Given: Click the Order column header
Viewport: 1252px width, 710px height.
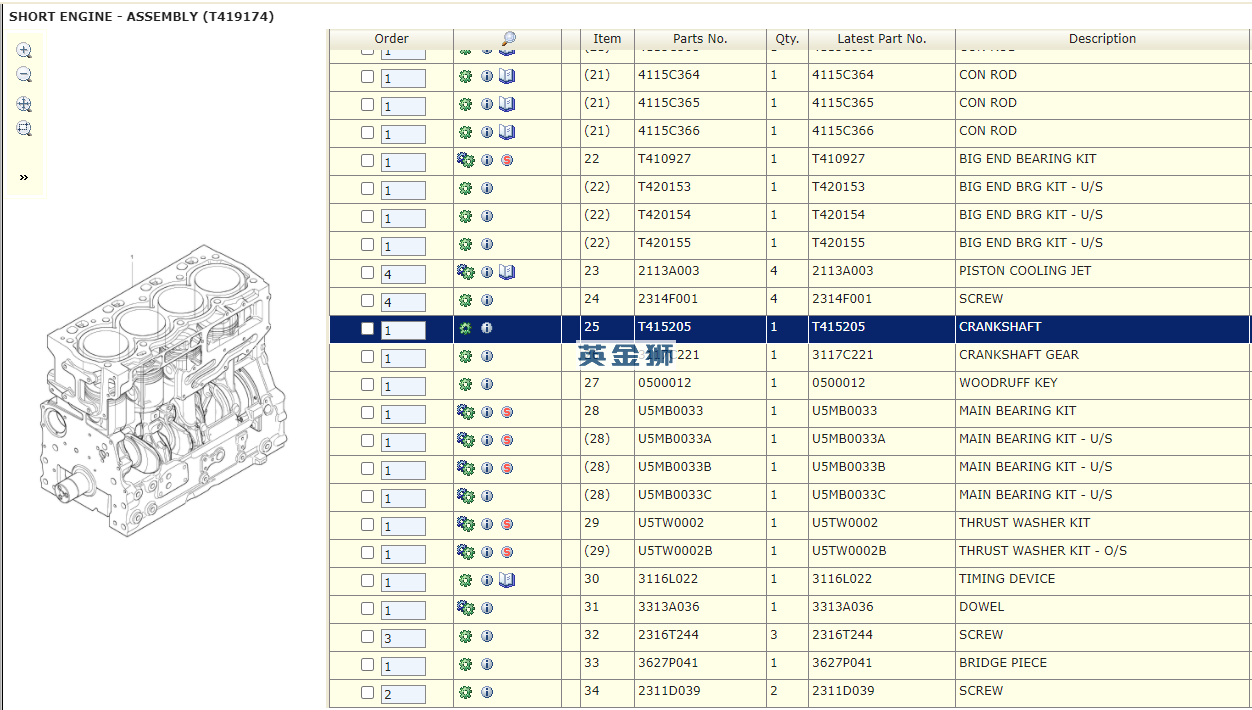Looking at the screenshot, I should click(x=391, y=39).
